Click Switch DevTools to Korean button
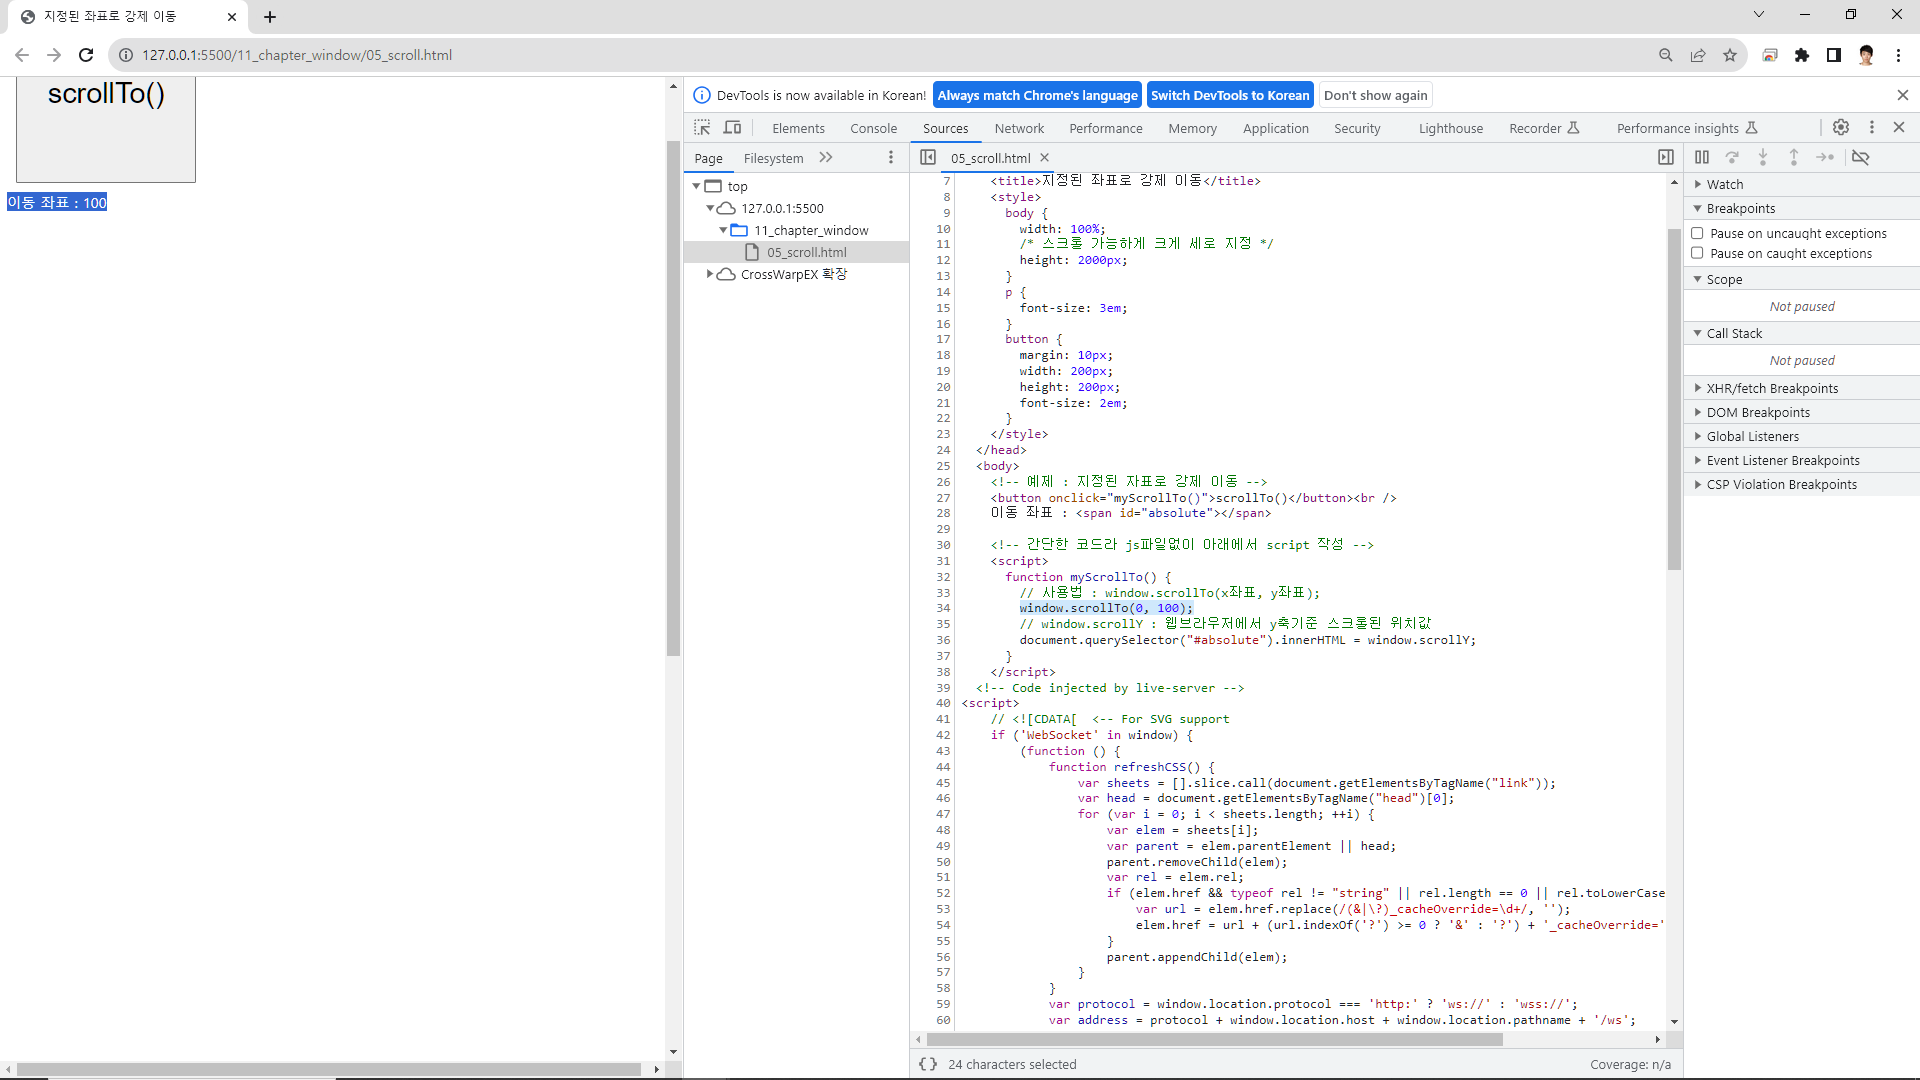The image size is (1920, 1080). 1230,95
